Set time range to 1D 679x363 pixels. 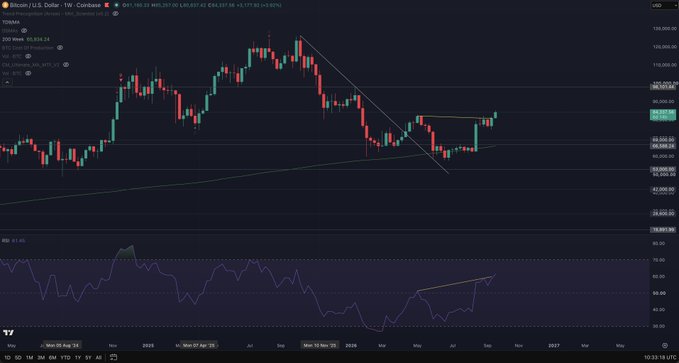pyautogui.click(x=6, y=357)
